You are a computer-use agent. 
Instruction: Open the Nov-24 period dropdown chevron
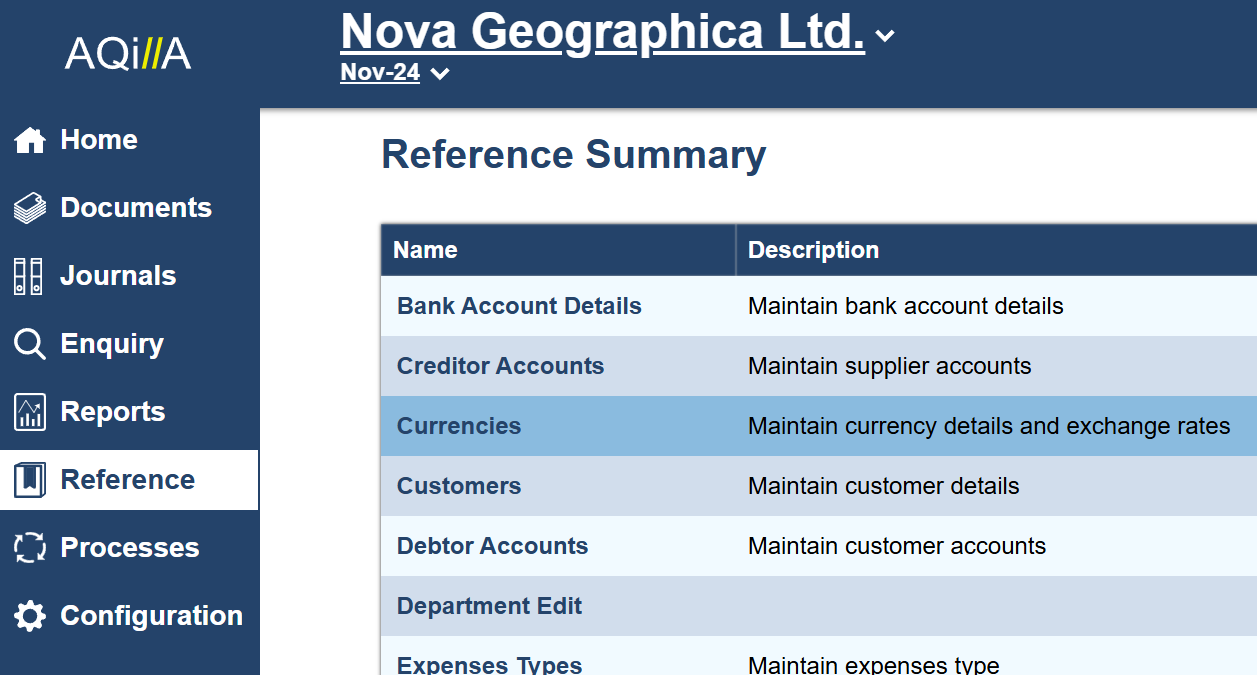tap(440, 73)
